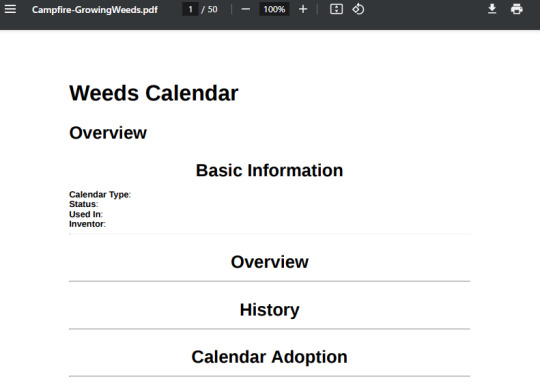
Task: Click the total page count '/ 50'
Action: coord(209,9)
